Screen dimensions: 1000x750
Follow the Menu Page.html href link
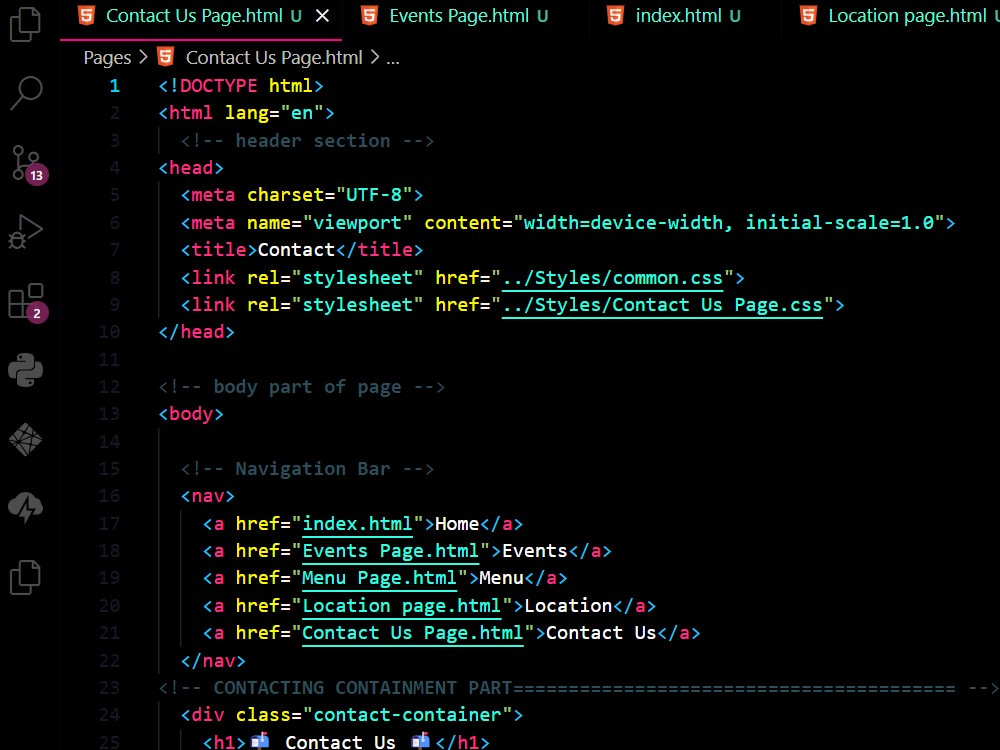click(379, 578)
